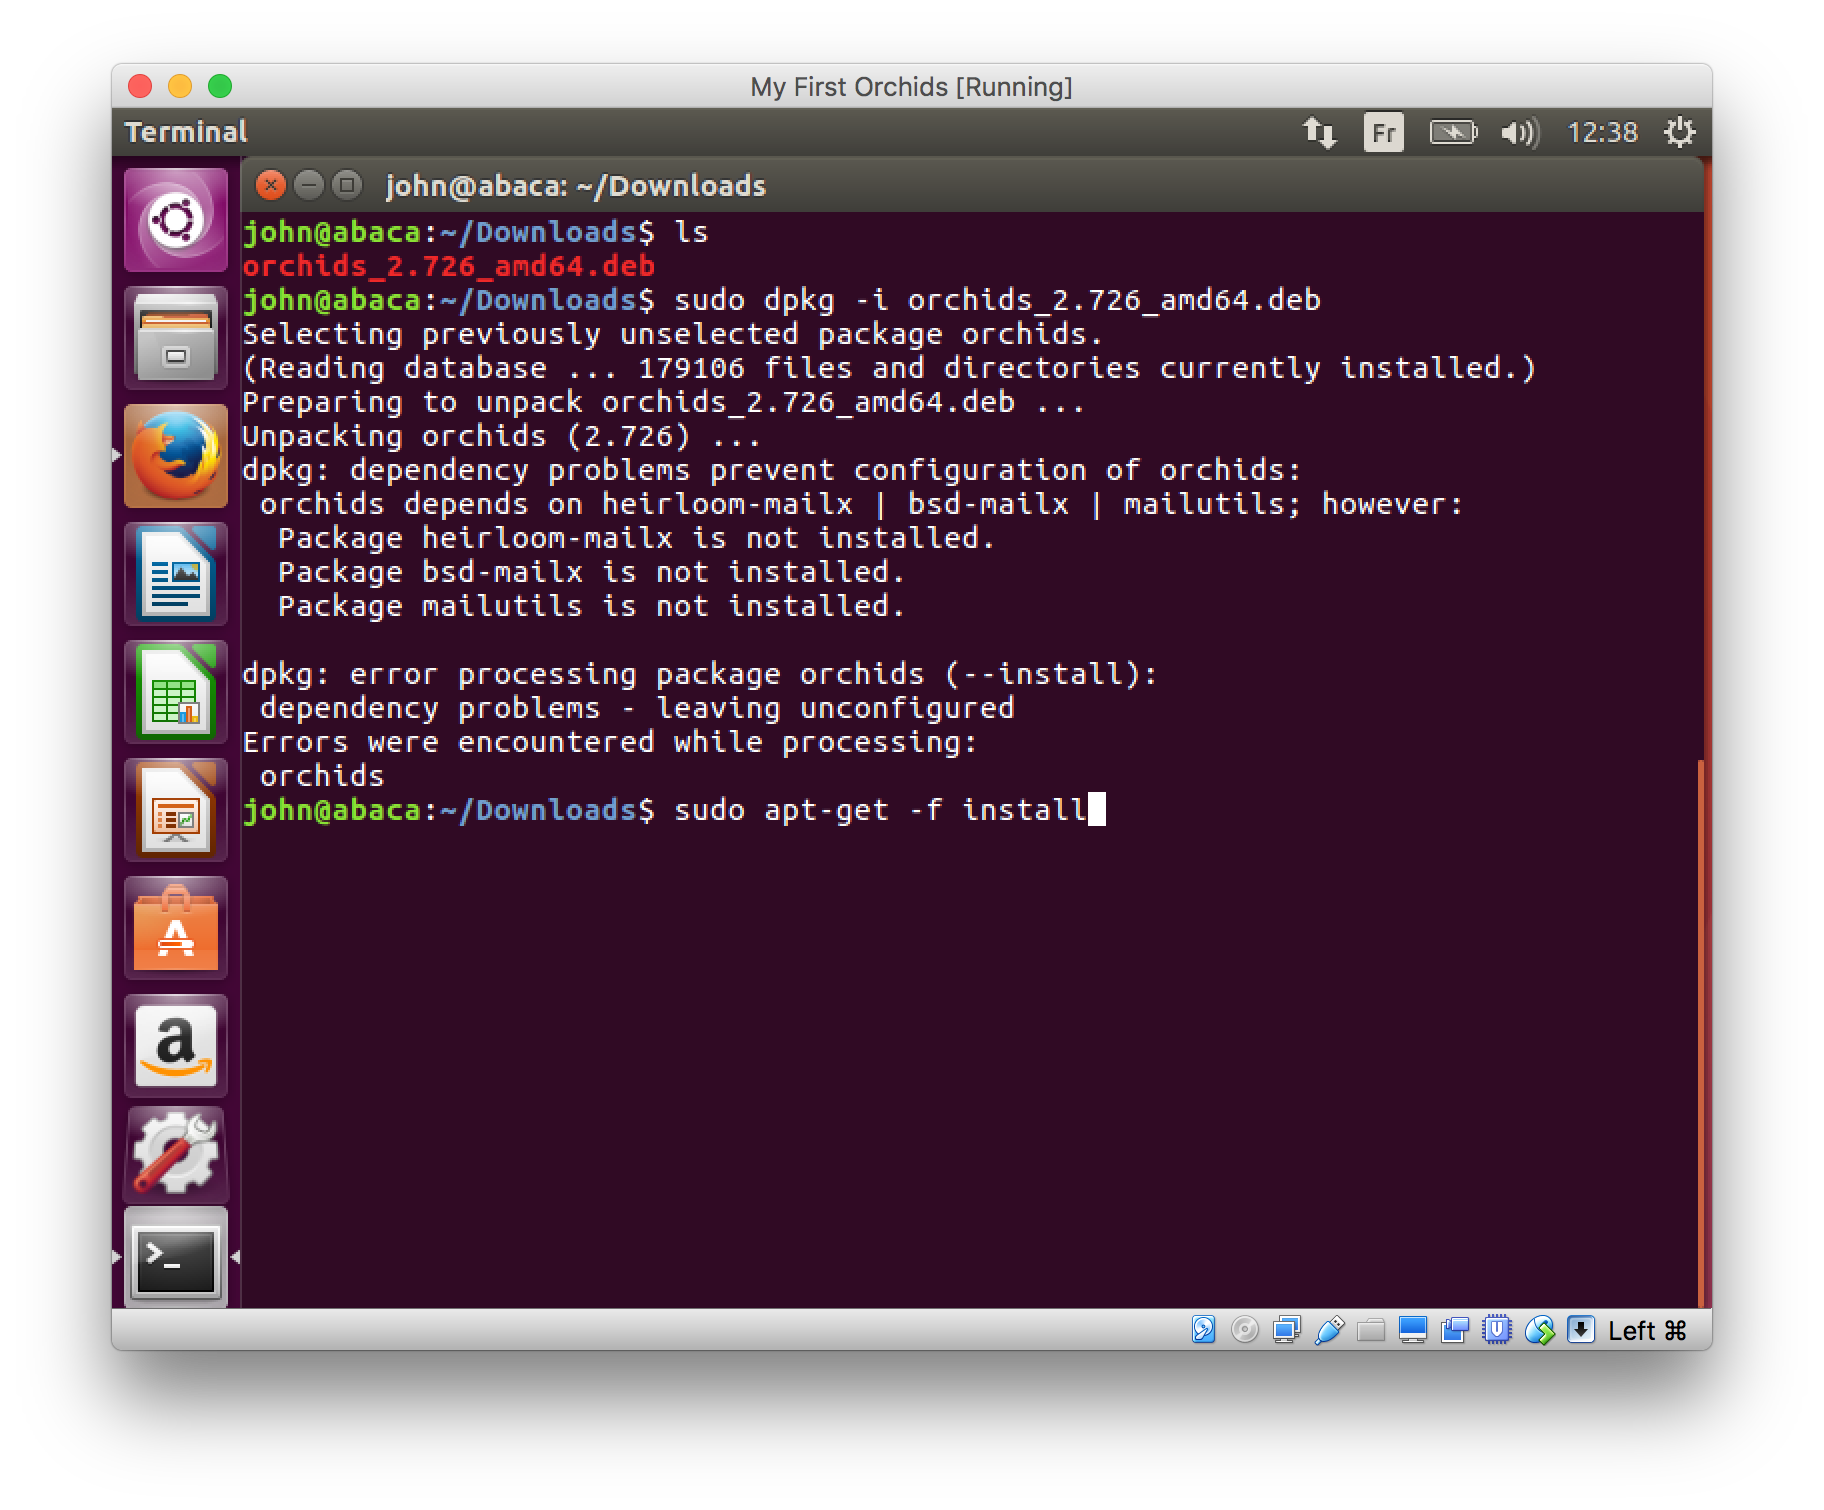The image size is (1824, 1510).
Task: Open the 12:38 clock menu
Action: click(x=1602, y=132)
